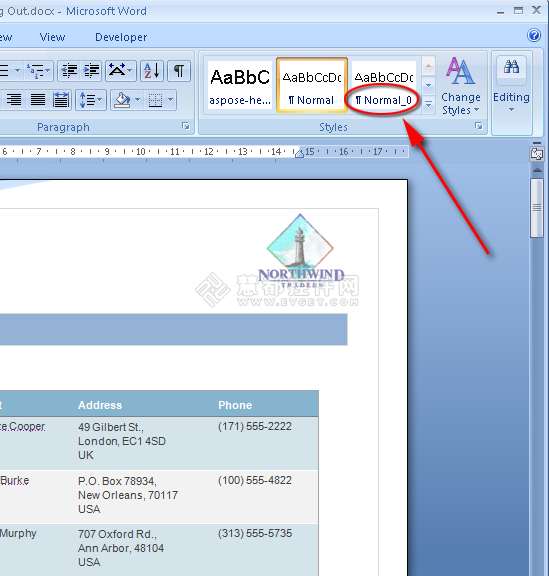Viewport: 549px width, 576px height.
Task: Open the Developer ribbon tab
Action: click(x=121, y=37)
